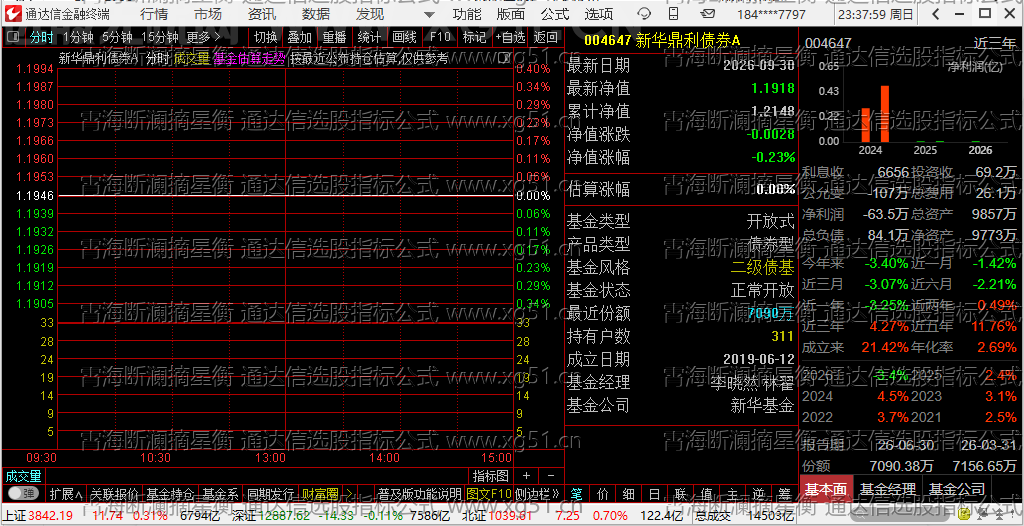
Task: Open the 行情 menu
Action: click(153, 14)
